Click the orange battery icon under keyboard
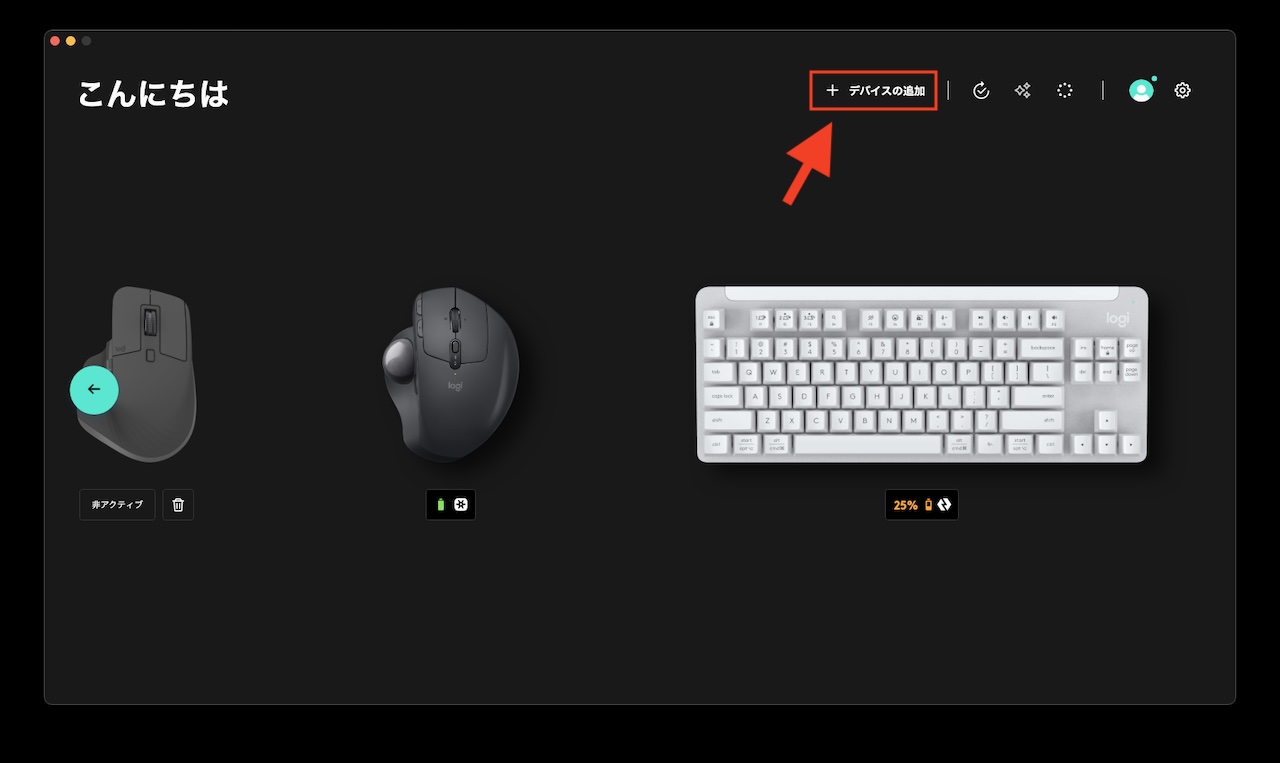 (x=928, y=505)
